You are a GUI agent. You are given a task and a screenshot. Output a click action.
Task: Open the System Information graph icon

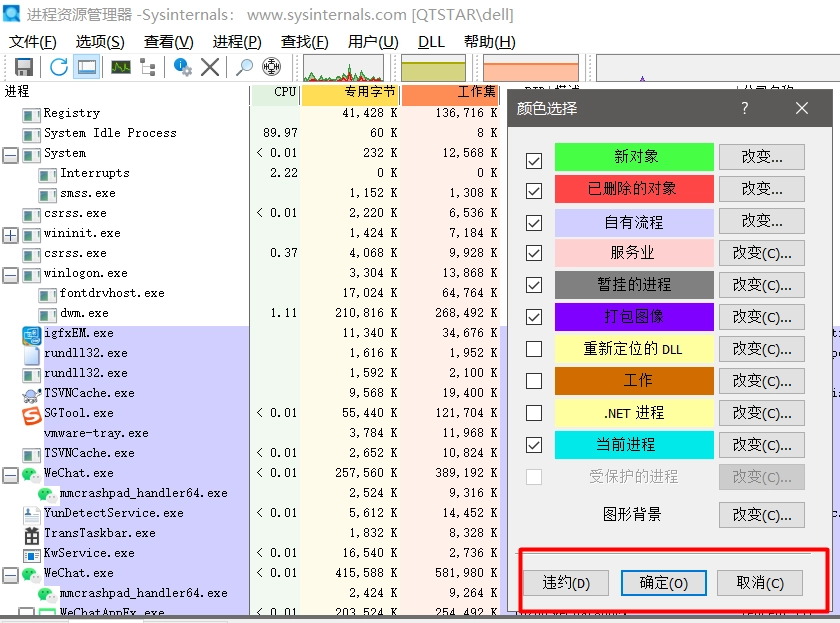[121, 67]
